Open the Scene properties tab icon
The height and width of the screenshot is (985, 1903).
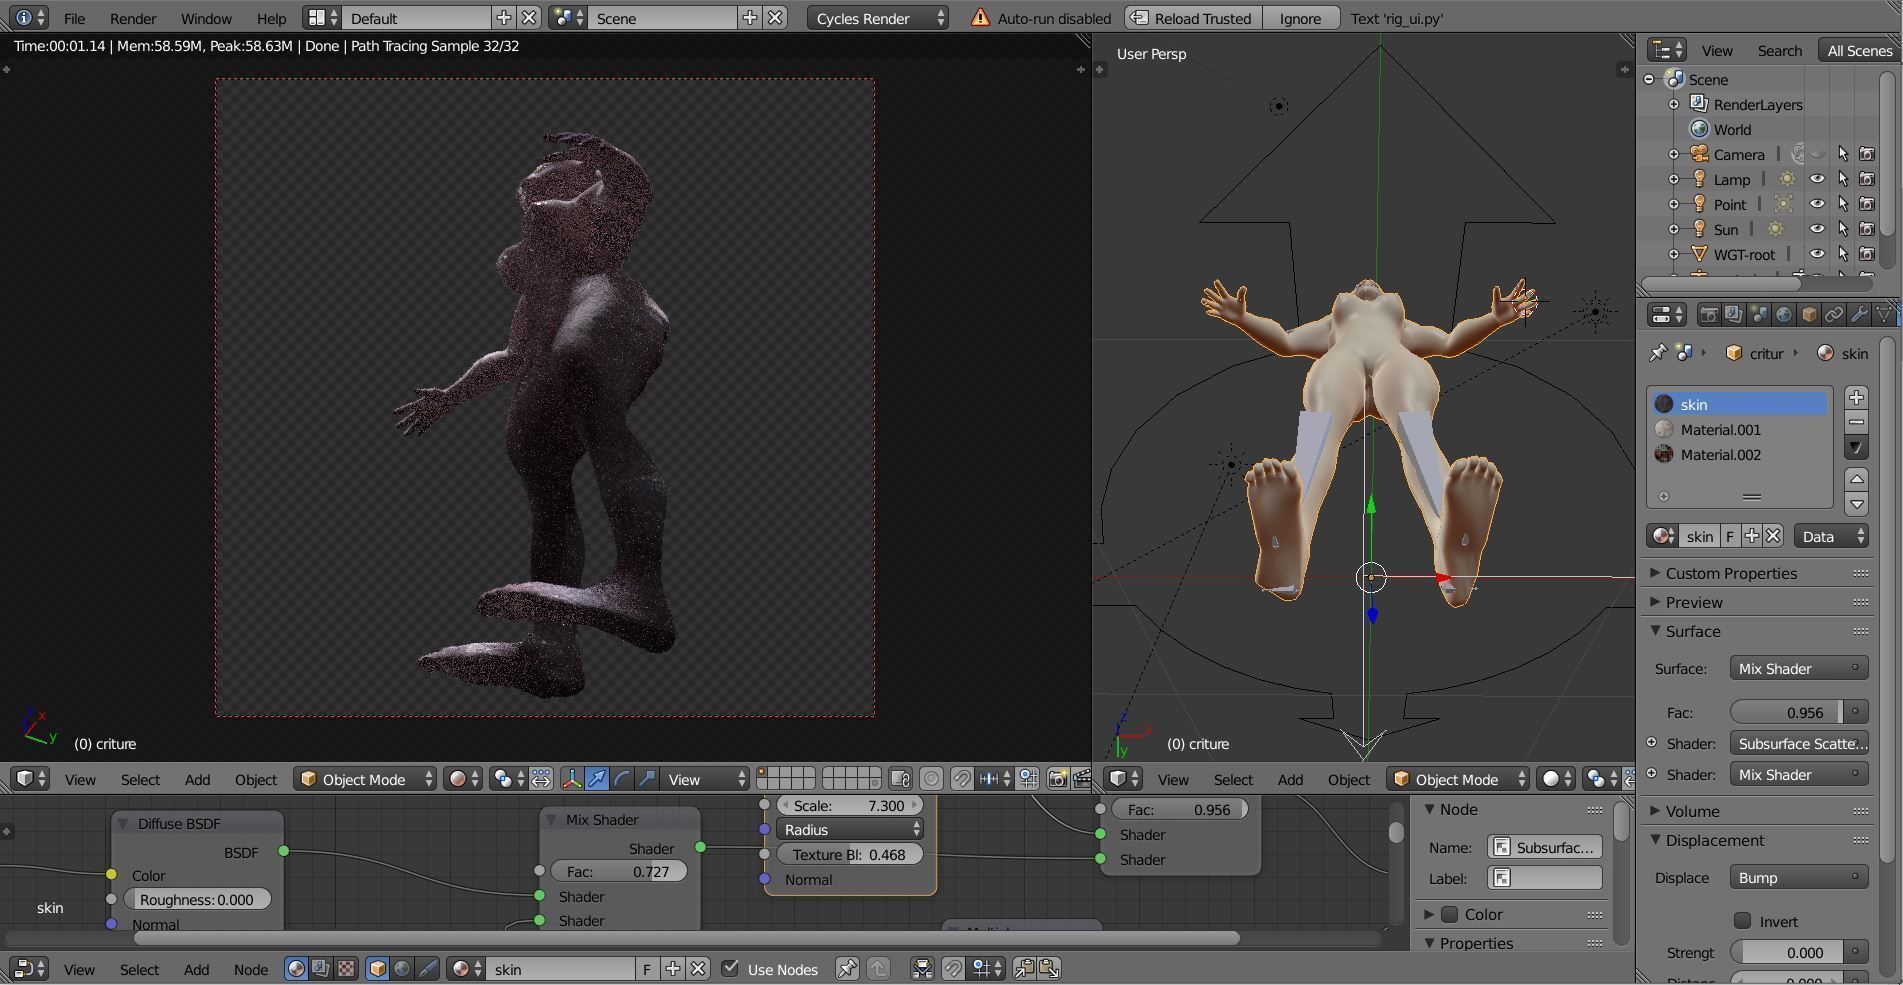point(1759,315)
